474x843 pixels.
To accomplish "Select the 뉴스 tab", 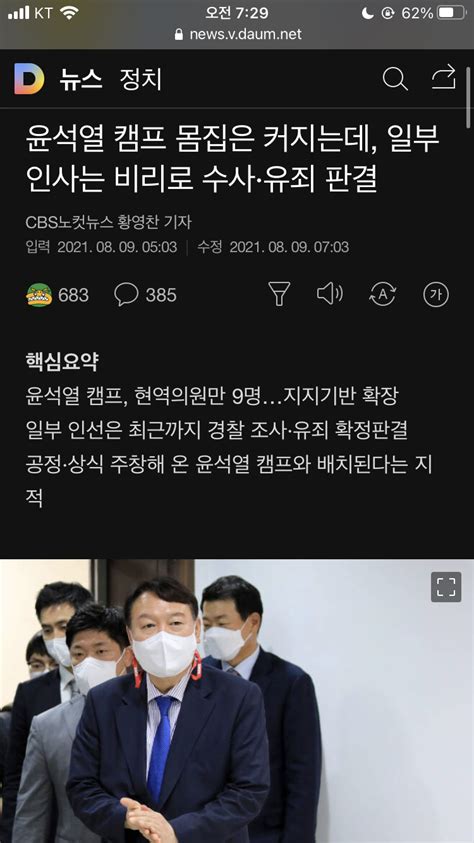I will pos(81,80).
